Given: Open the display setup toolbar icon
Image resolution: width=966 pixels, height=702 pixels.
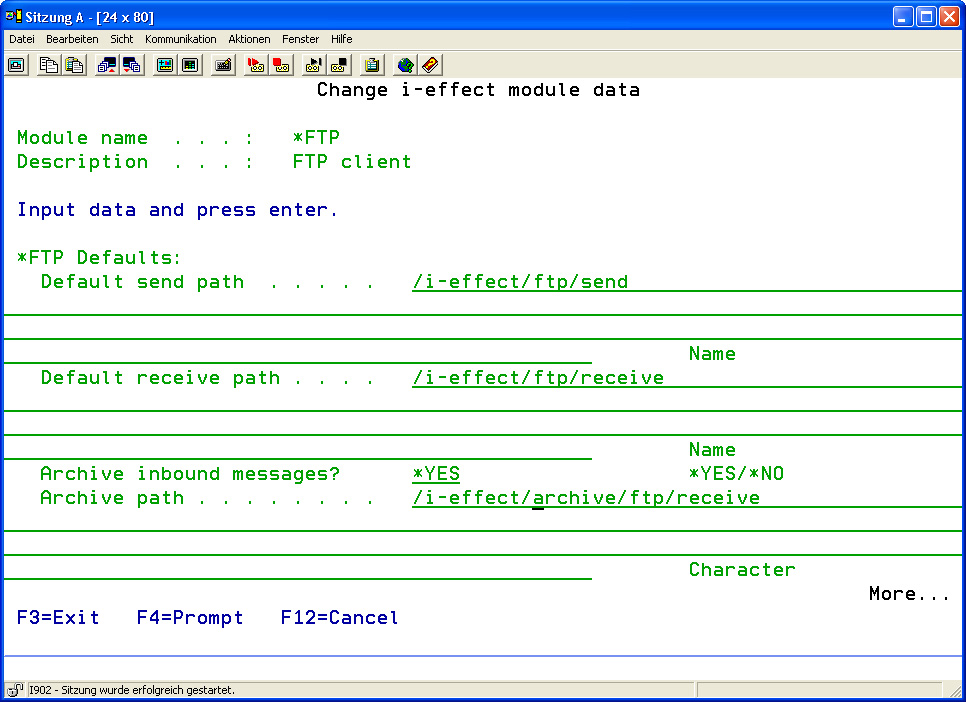Looking at the screenshot, I should pos(165,65).
